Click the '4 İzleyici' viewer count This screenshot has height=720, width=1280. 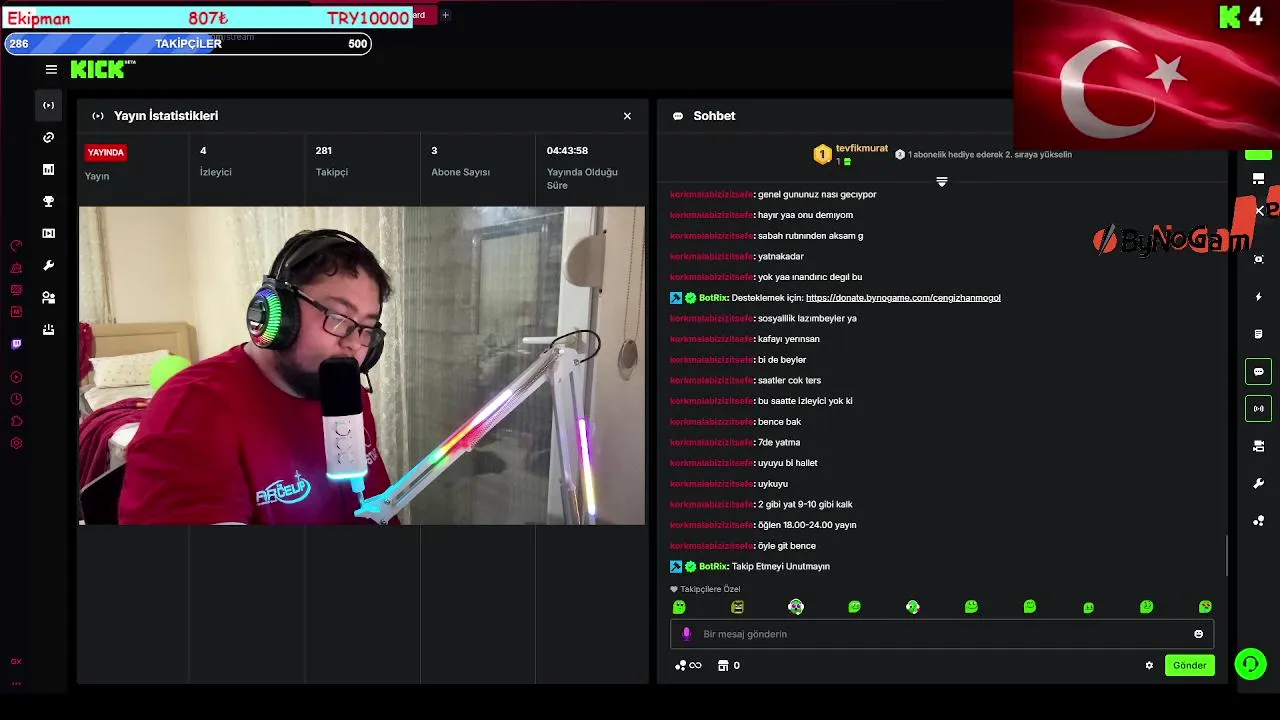pyautogui.click(x=216, y=161)
